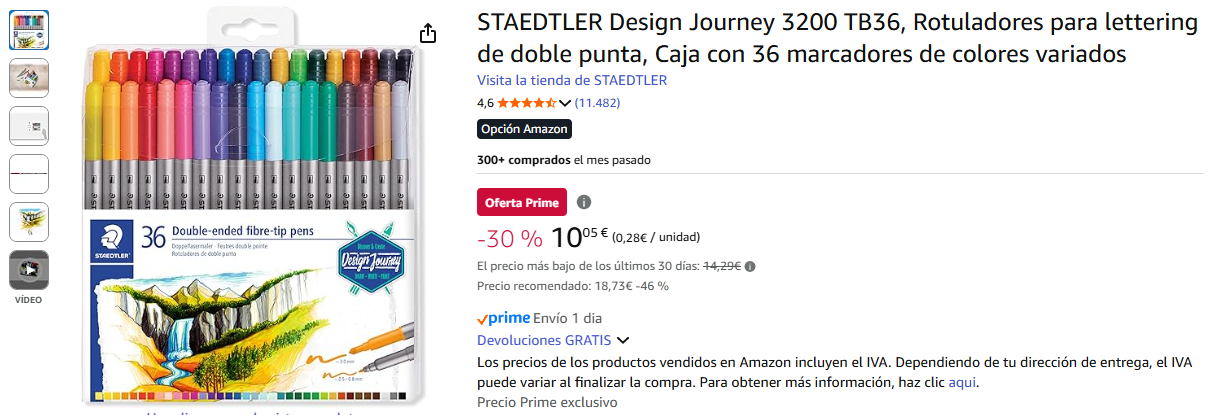Select the third product thumbnail

(x=29, y=126)
